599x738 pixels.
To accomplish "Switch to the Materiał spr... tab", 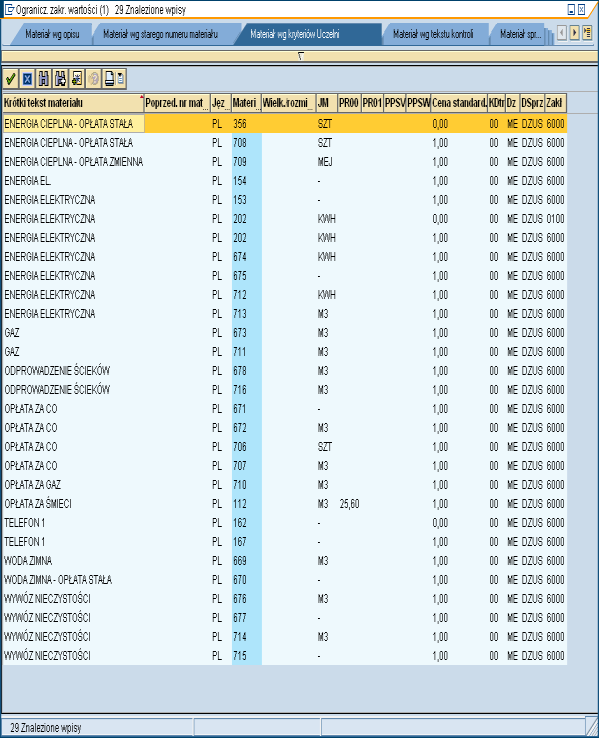I will pos(520,34).
